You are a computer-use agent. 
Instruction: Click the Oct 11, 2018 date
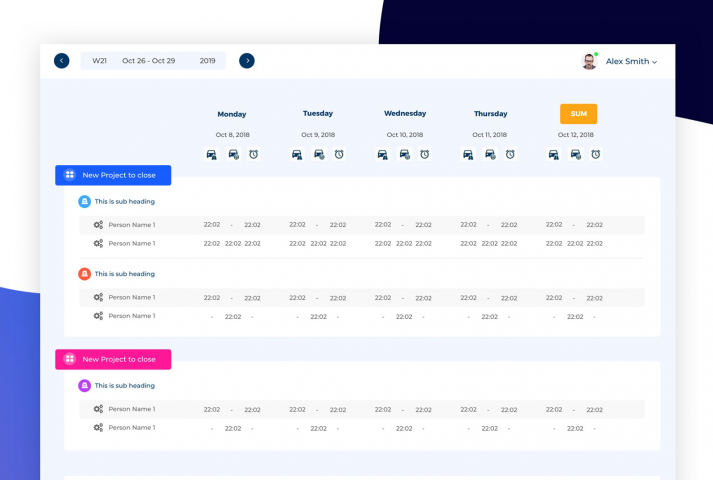tap(490, 135)
